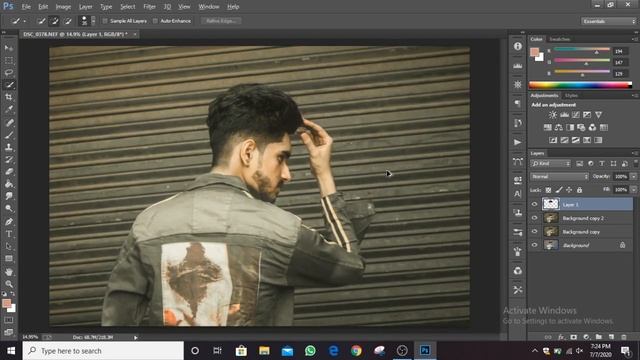Open the brush picker dropdown
The width and height of the screenshot is (640, 360).
[93, 21]
